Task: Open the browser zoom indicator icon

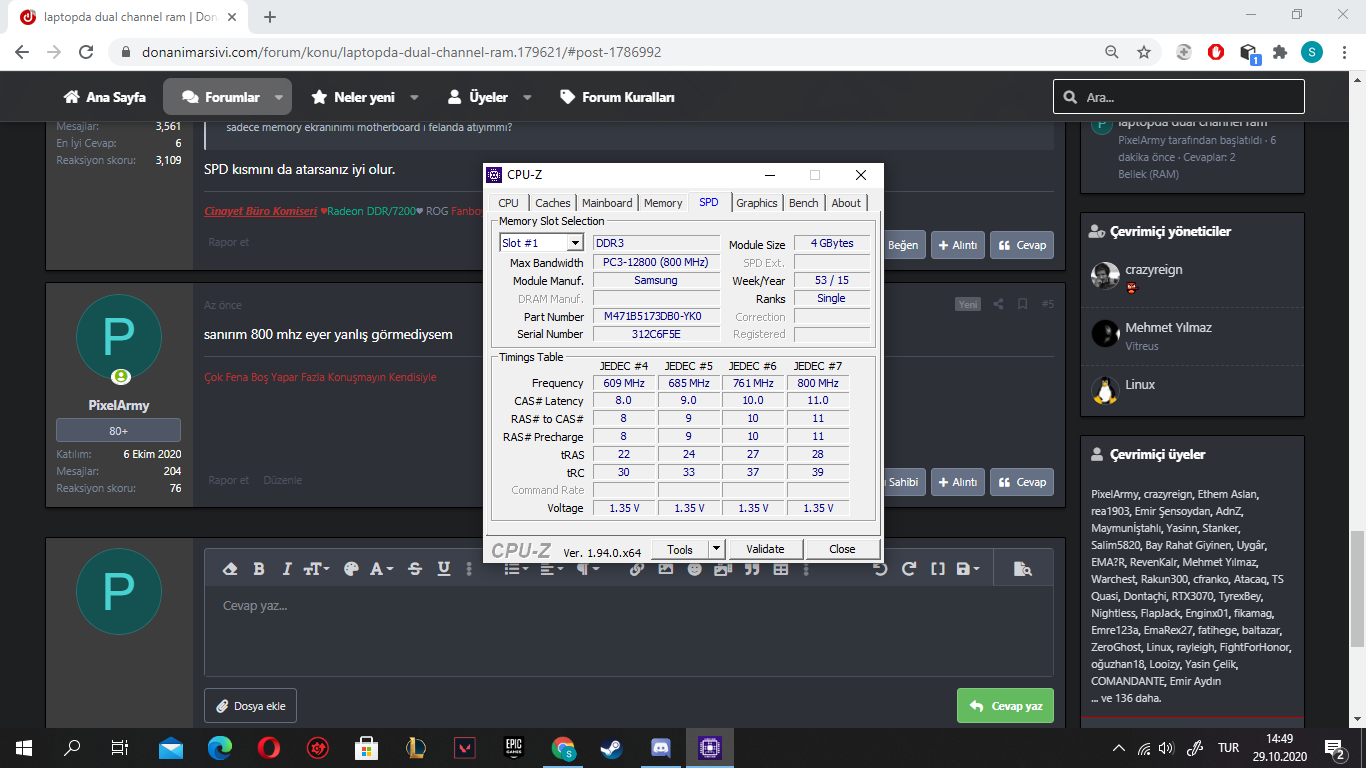Action: pos(1112,52)
